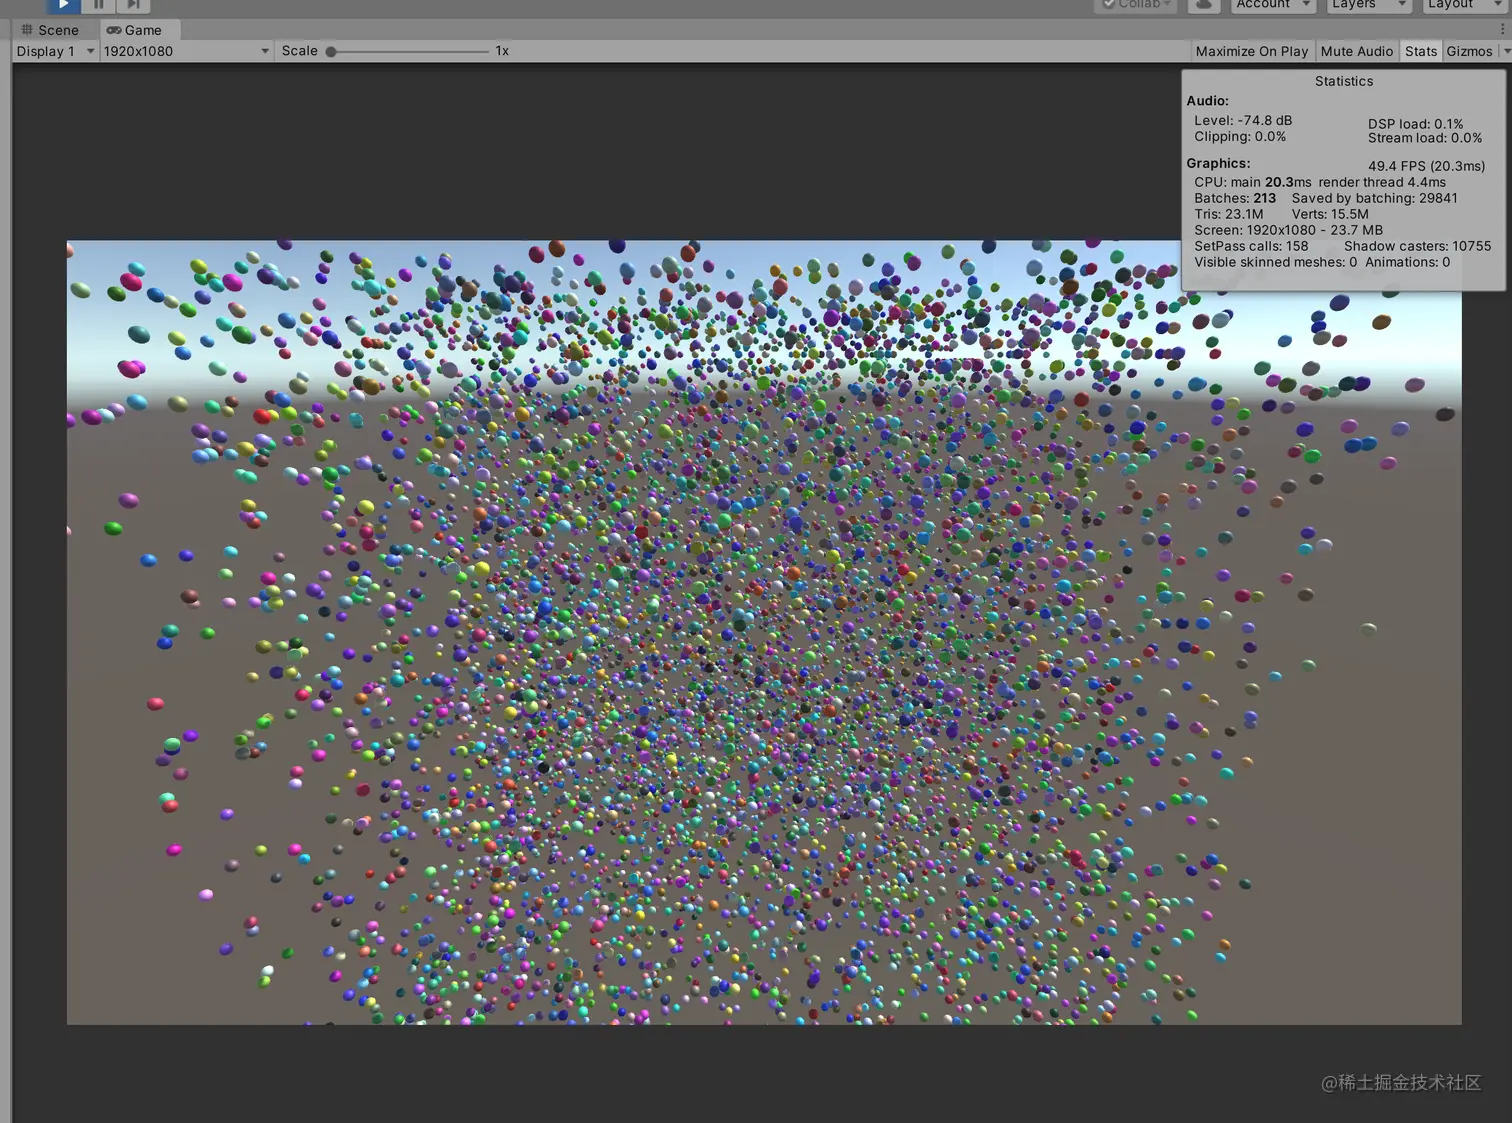Expand the Gizmos dropdown arrow

coord(1506,51)
